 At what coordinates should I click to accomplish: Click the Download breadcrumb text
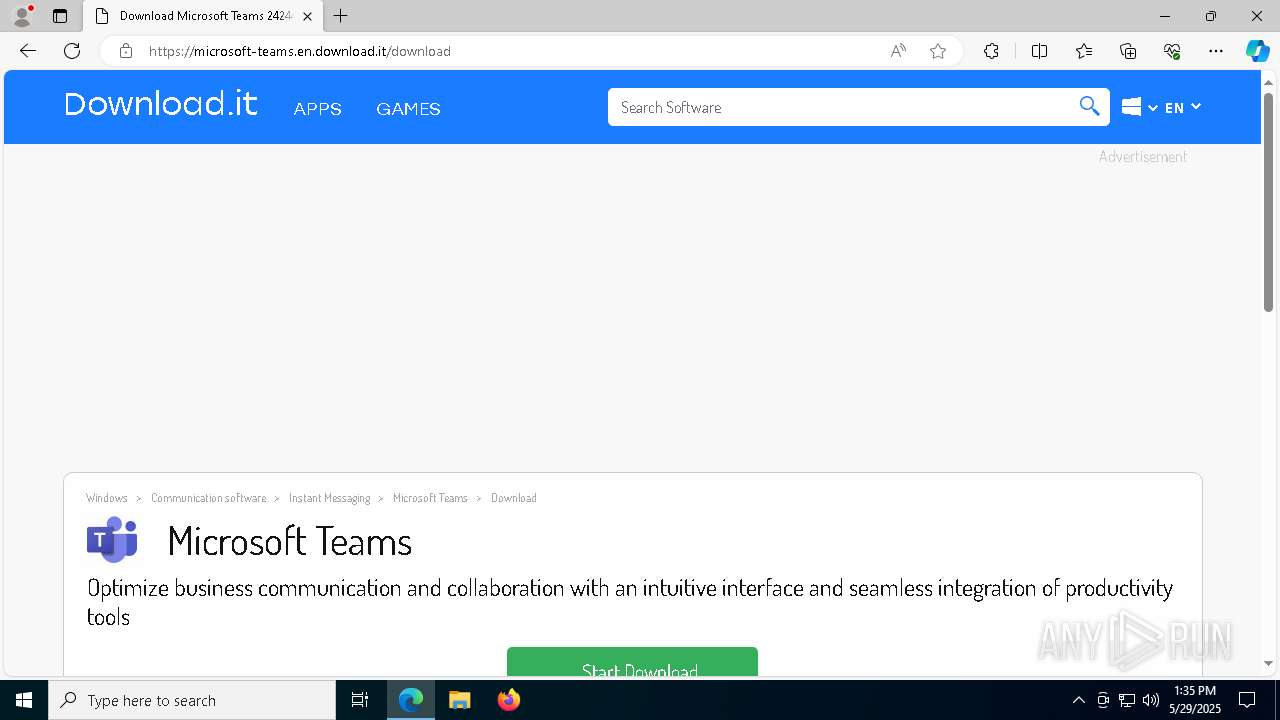click(514, 498)
